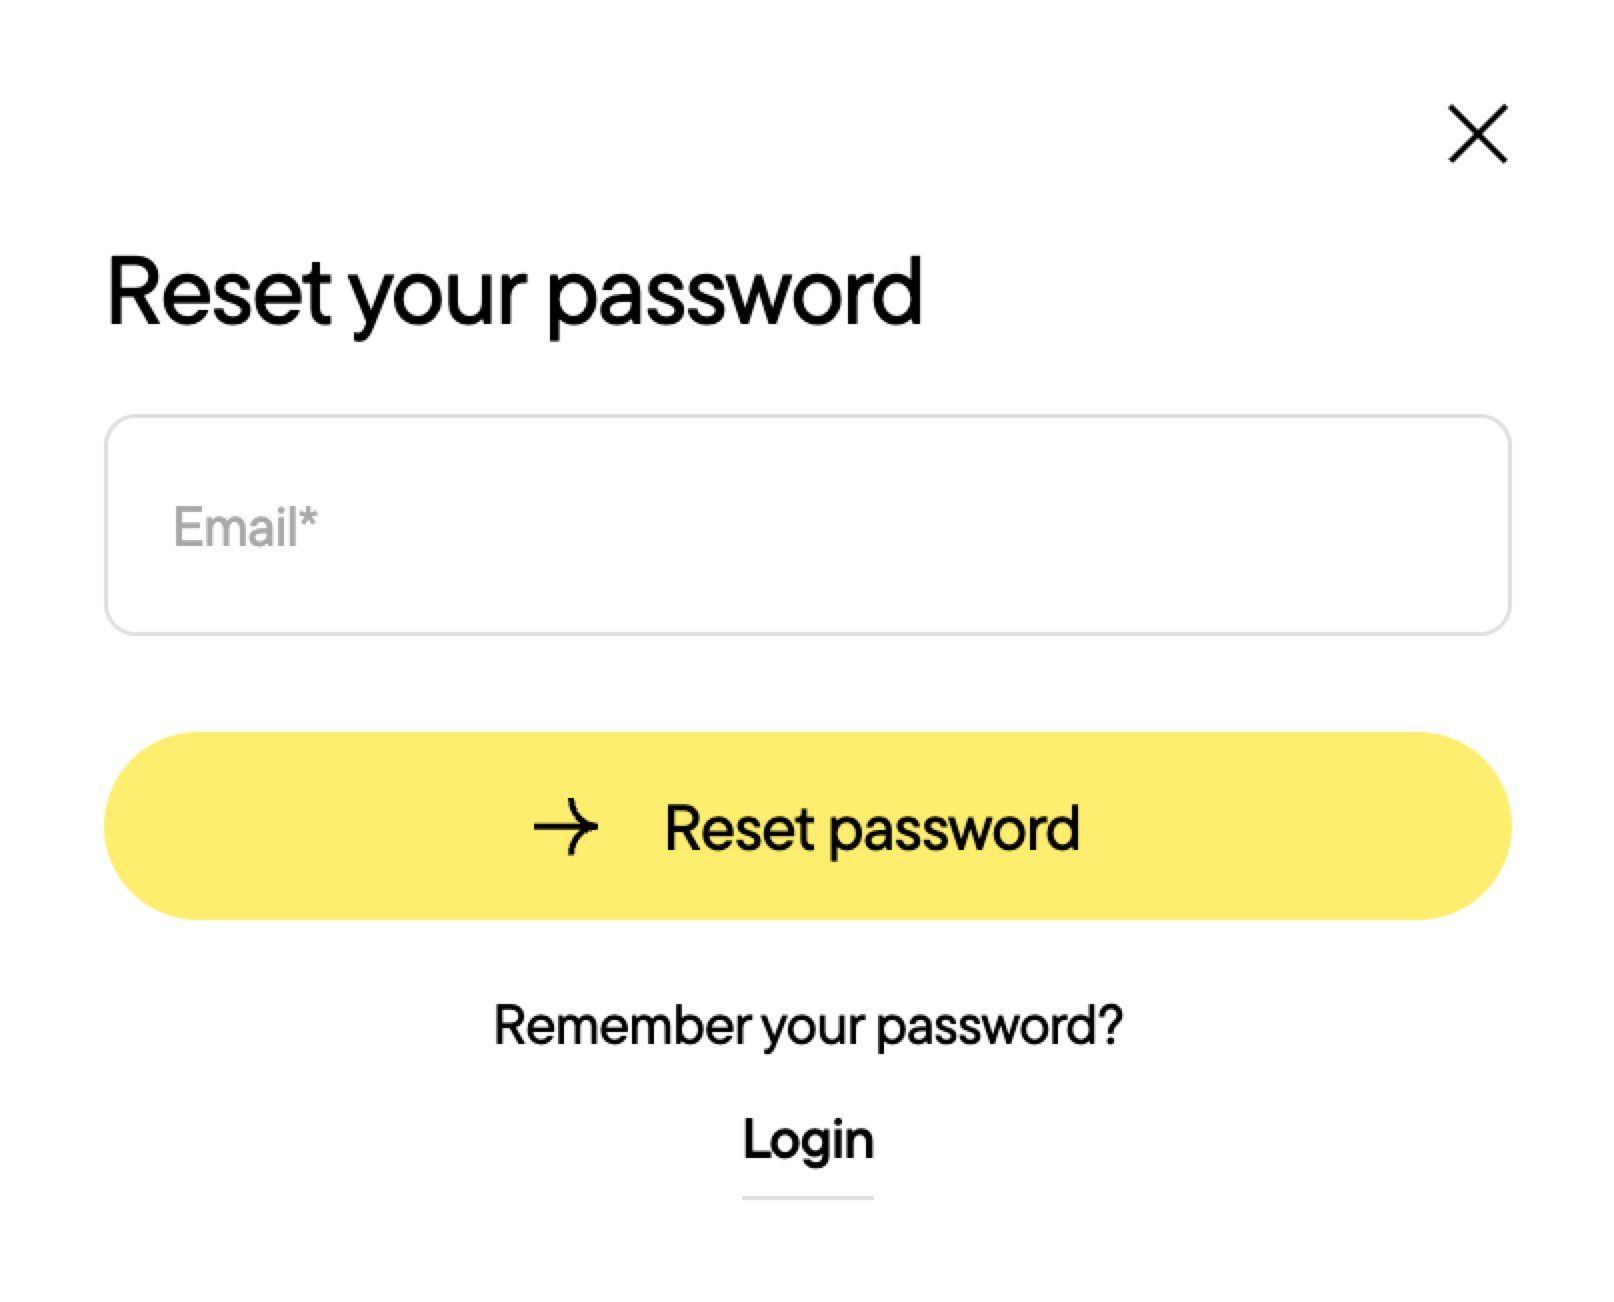Focus the Email input field

point(807,525)
